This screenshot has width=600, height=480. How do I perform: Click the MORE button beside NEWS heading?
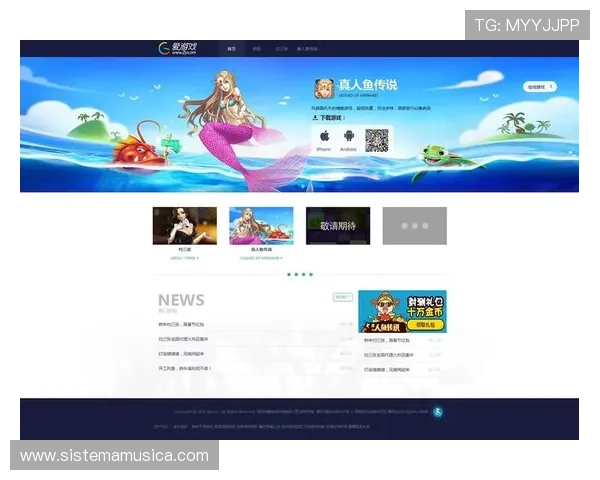click(342, 297)
